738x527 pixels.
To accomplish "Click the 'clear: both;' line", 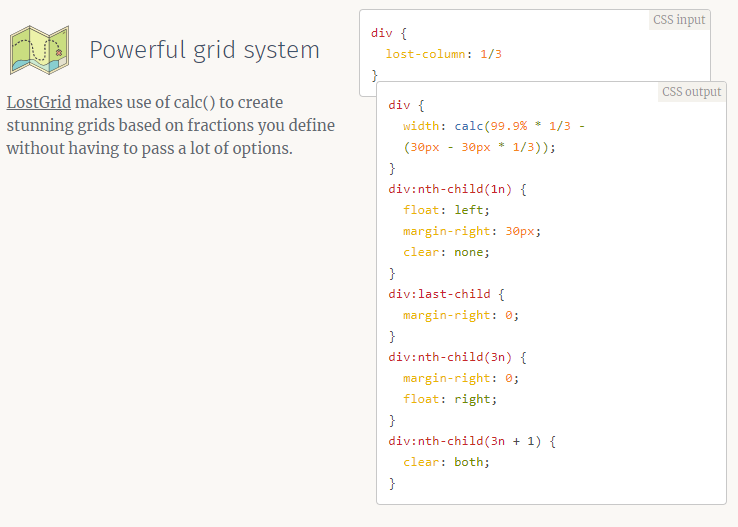I will tap(446, 462).
